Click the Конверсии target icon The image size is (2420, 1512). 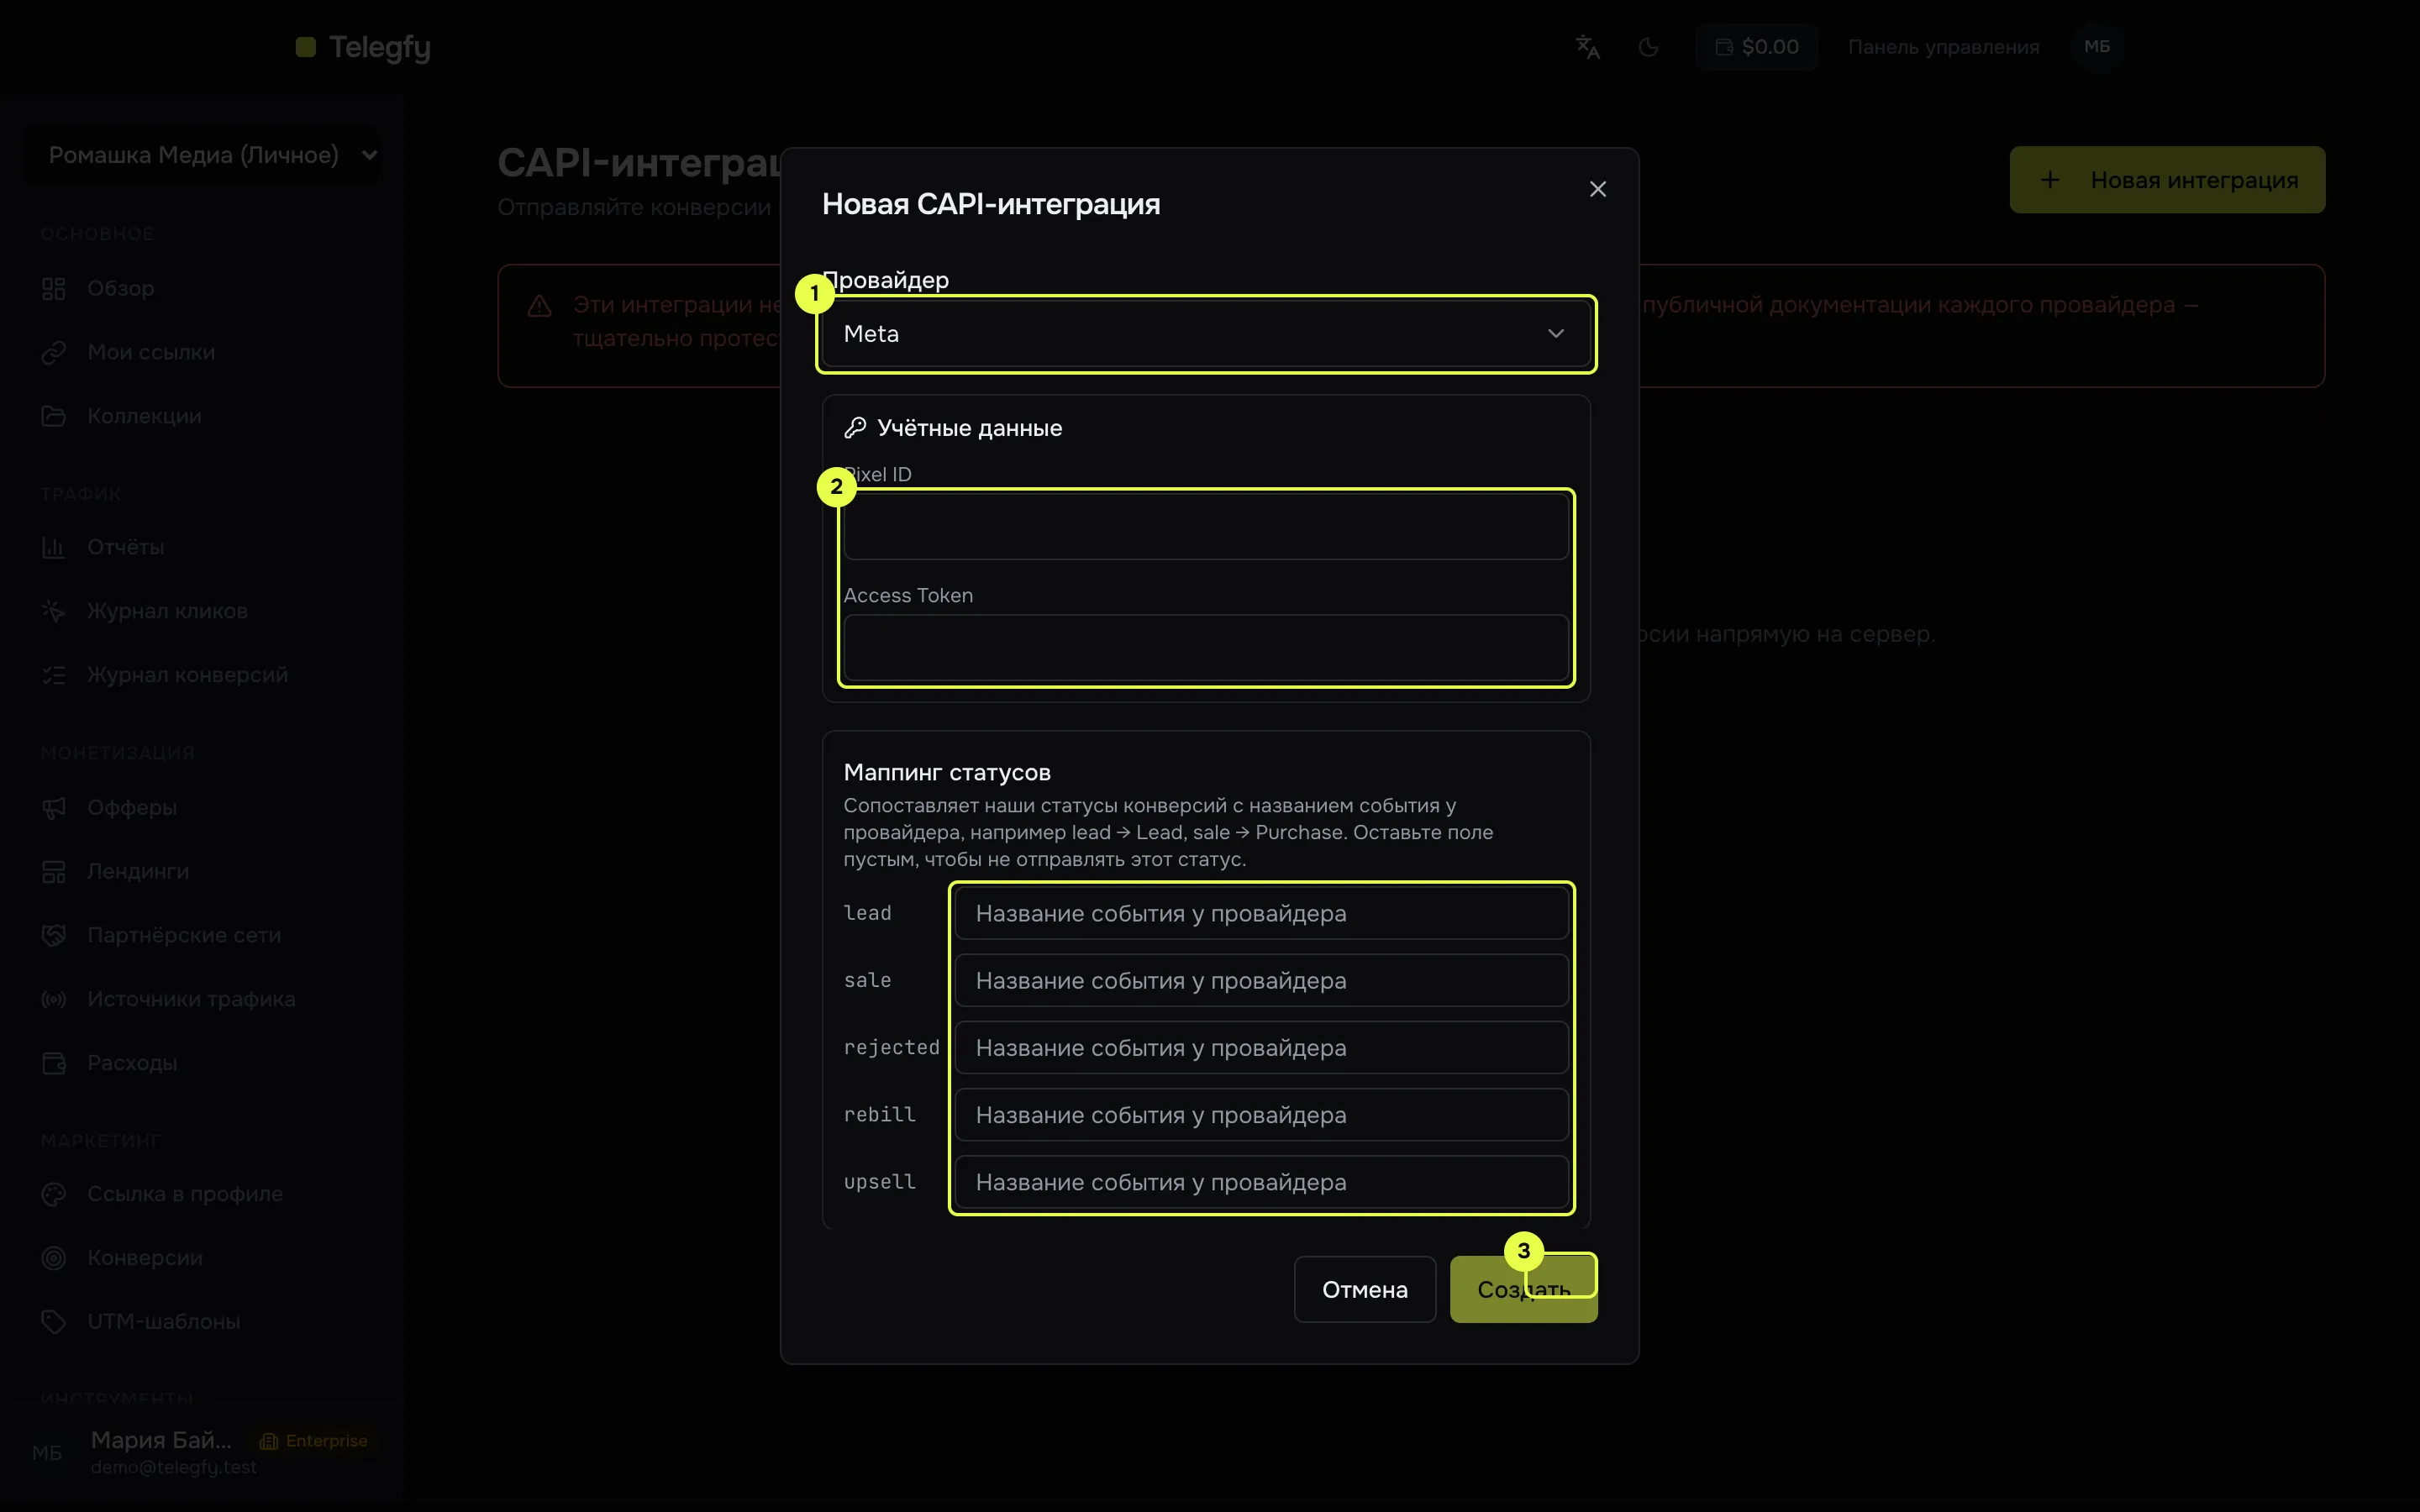coord(54,1258)
